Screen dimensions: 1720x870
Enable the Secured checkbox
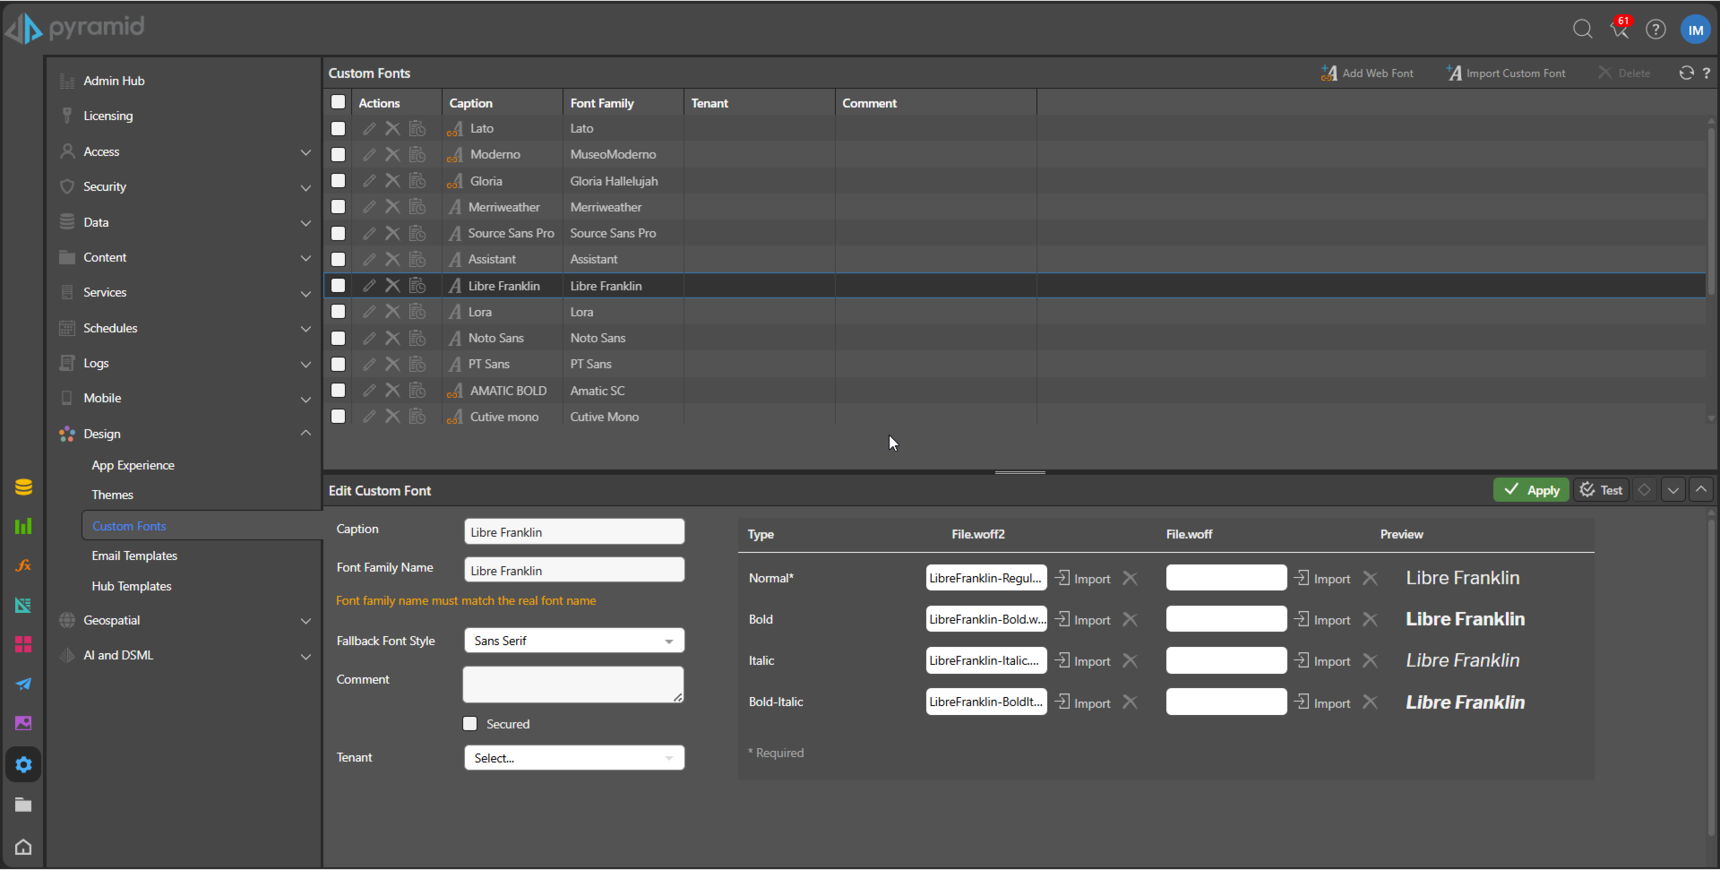pos(470,724)
